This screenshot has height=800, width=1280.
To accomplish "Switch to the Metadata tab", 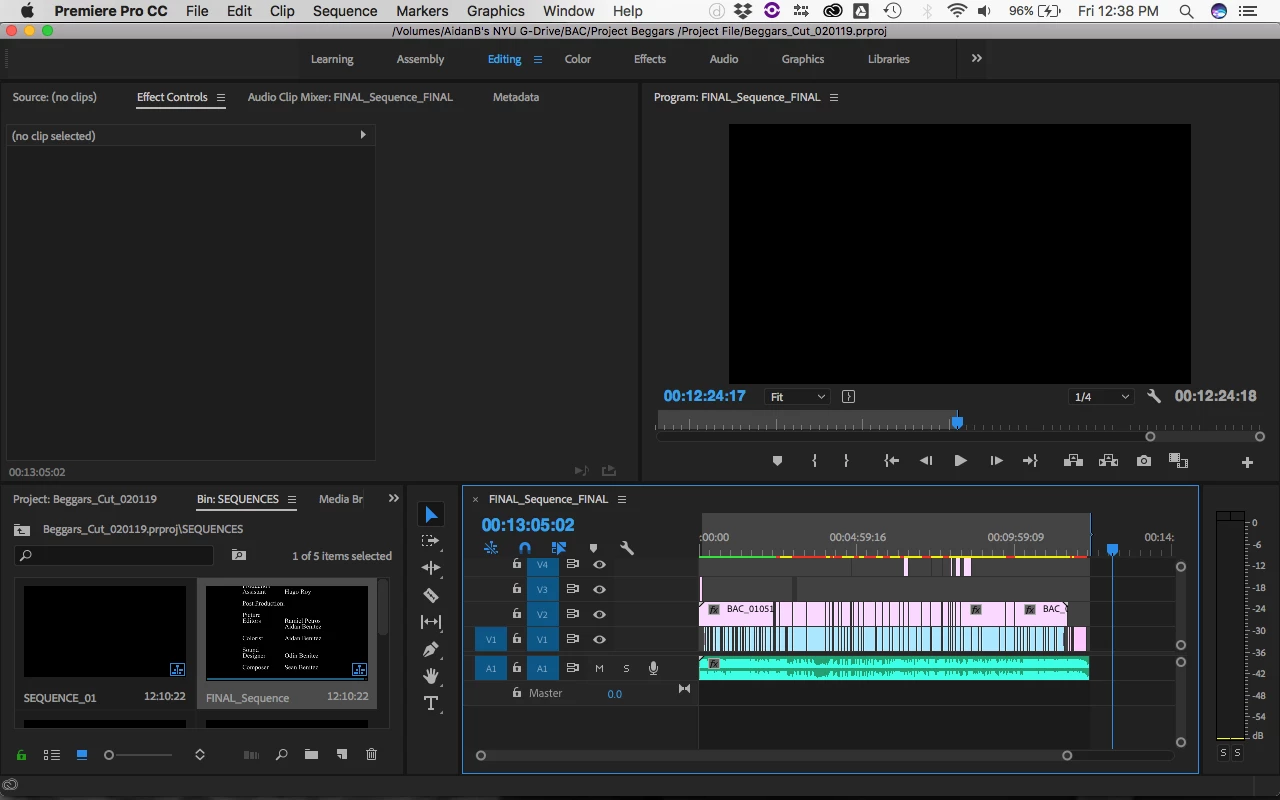I will 516,97.
